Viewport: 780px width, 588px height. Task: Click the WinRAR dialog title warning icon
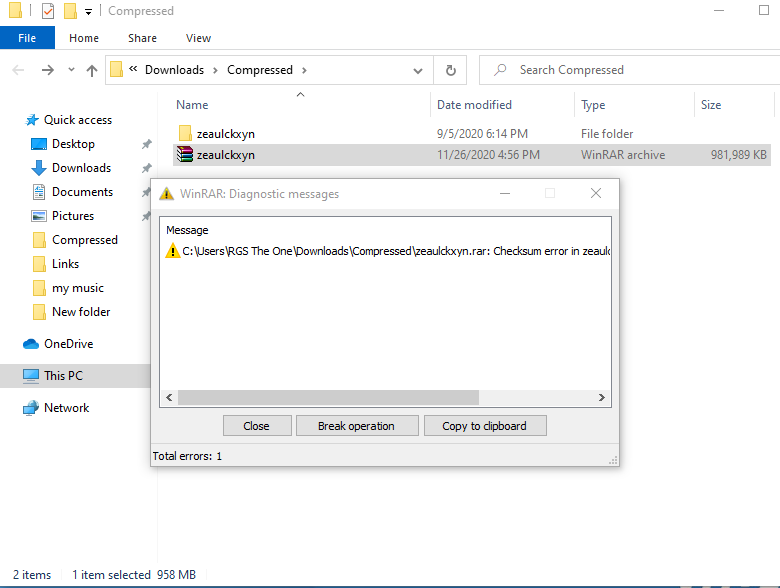(166, 194)
